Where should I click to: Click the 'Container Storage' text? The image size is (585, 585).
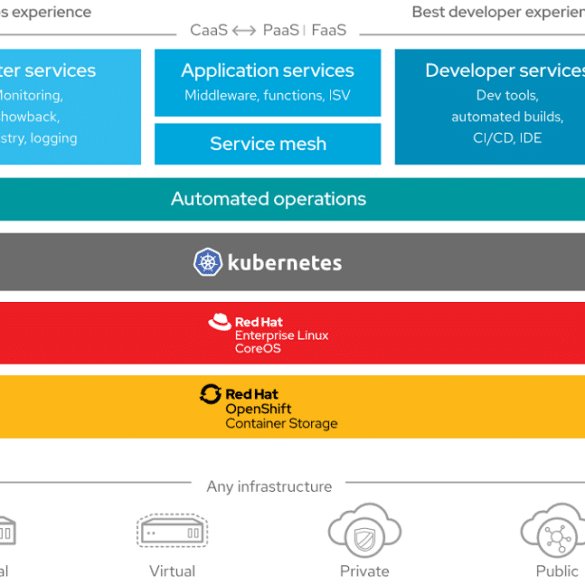[x=282, y=424]
